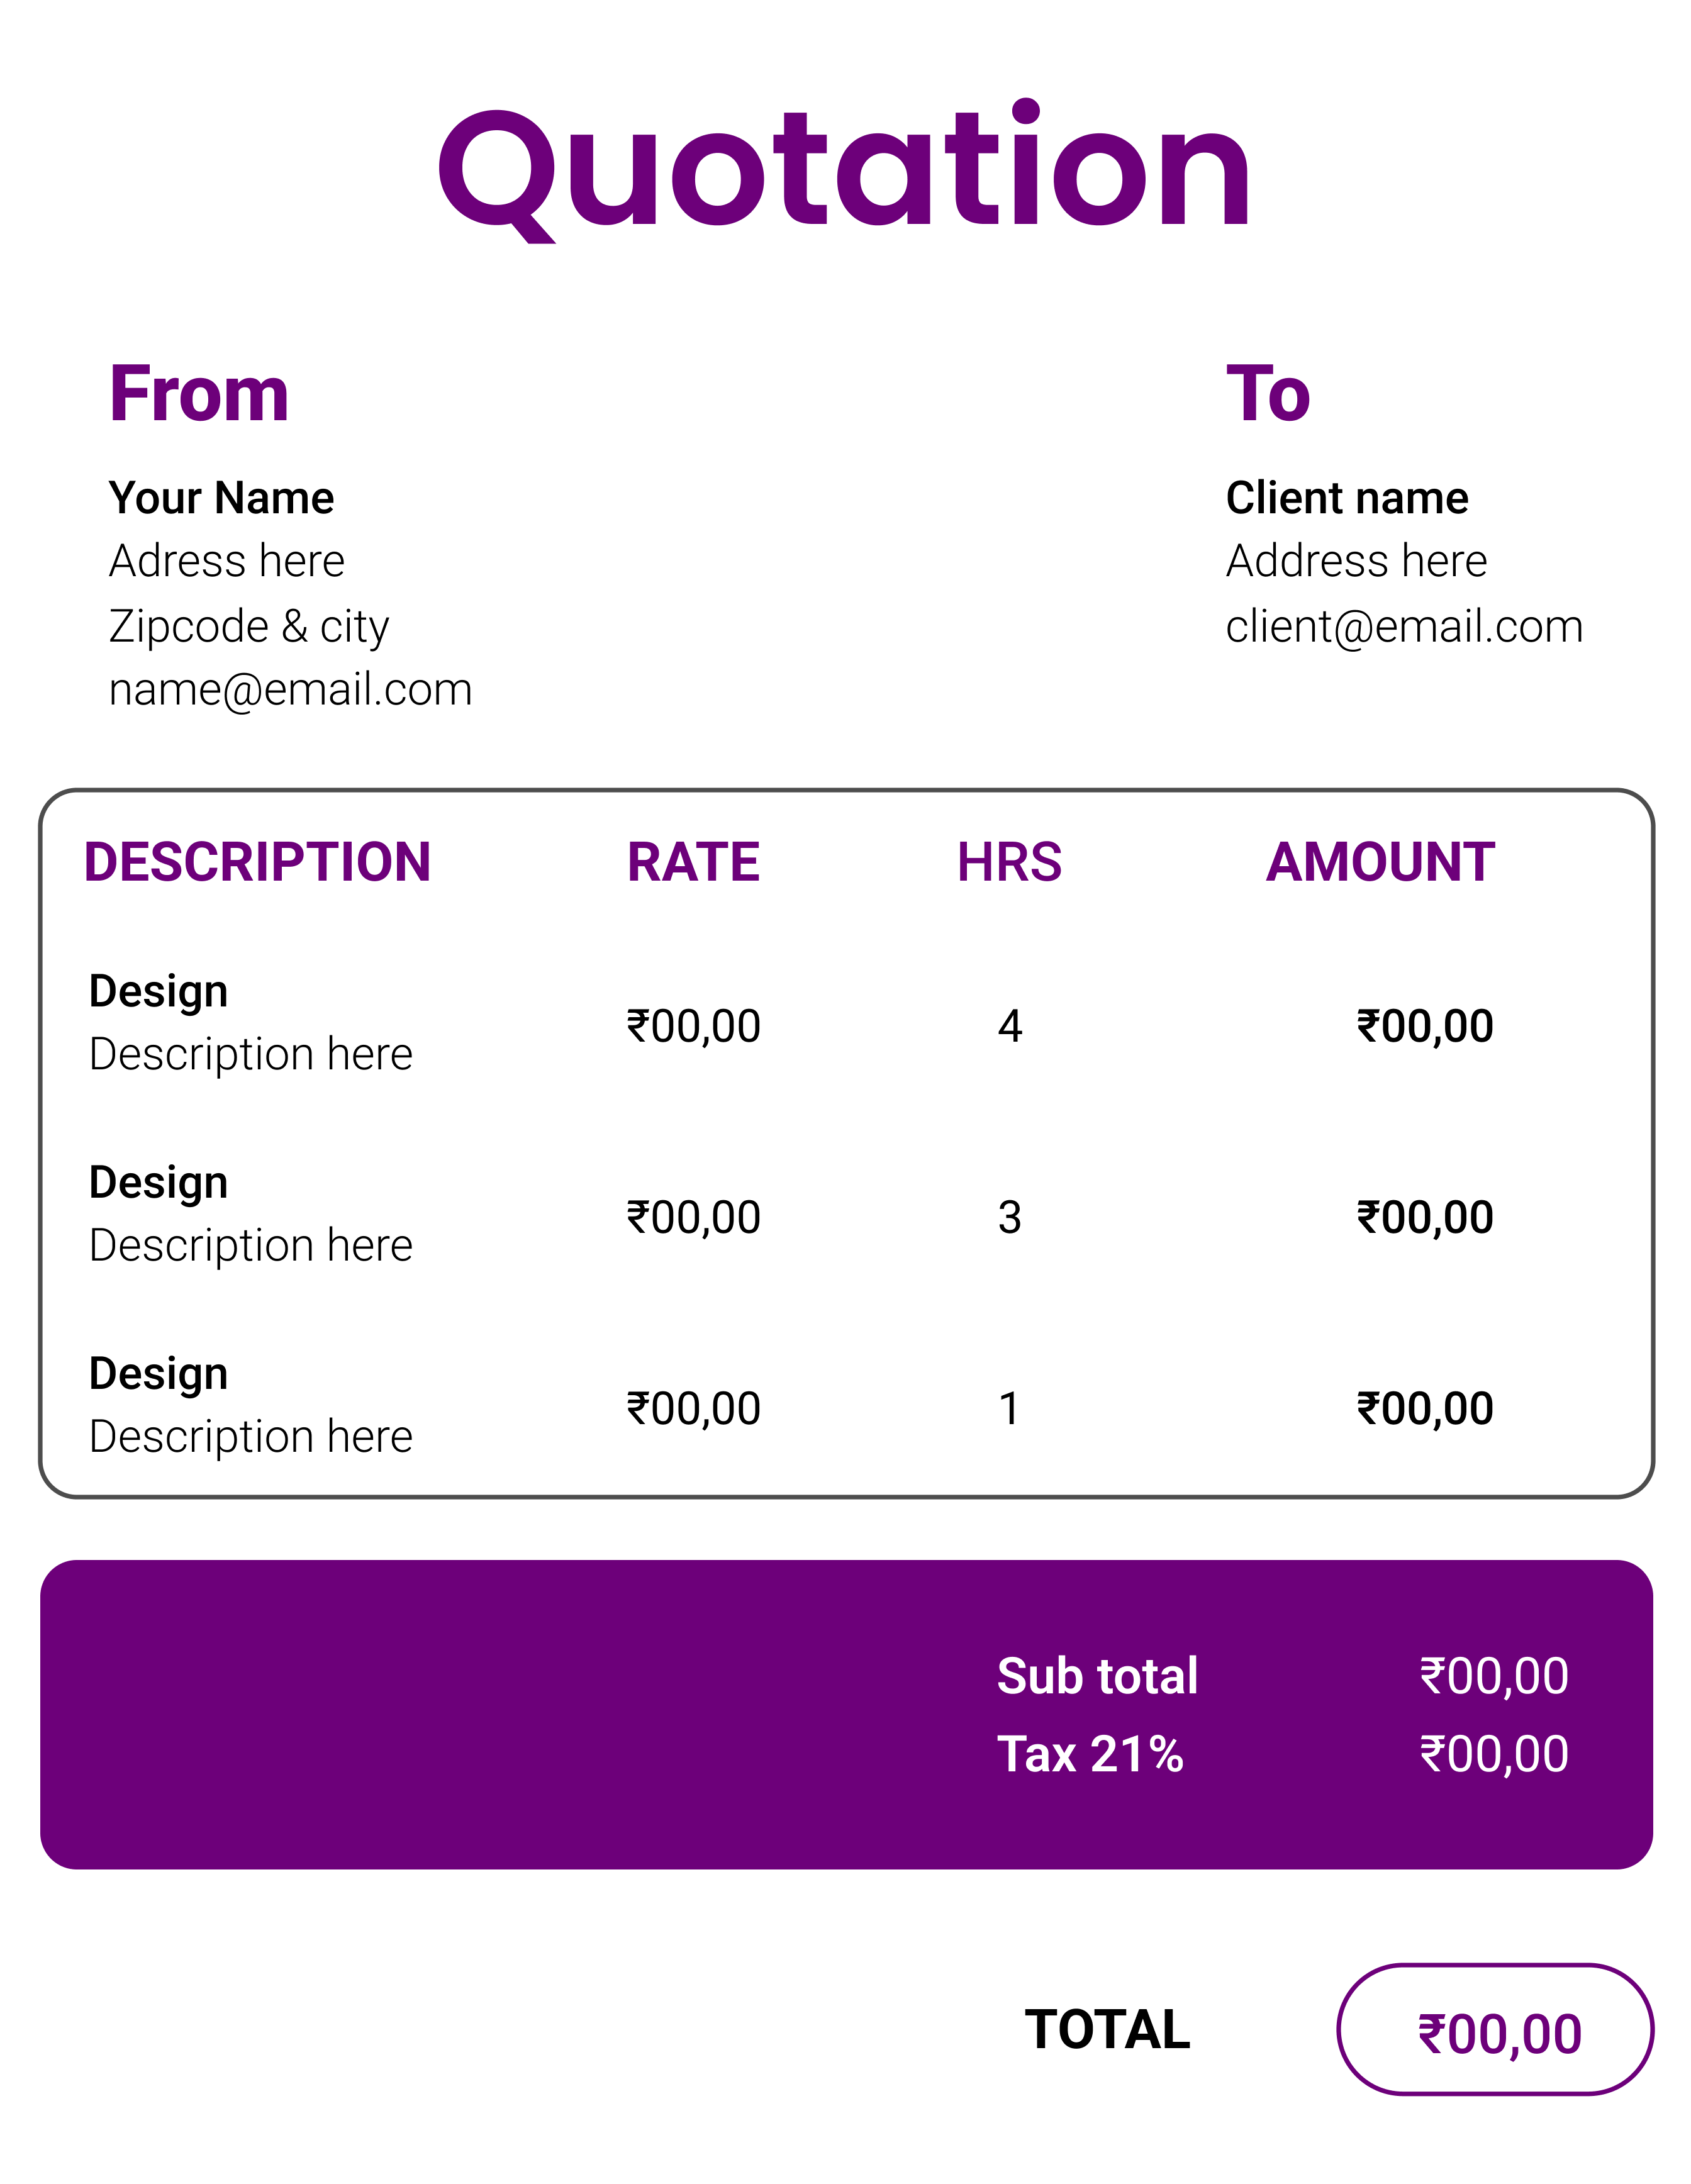
Task: Select the purple From heading
Action: tap(199, 394)
